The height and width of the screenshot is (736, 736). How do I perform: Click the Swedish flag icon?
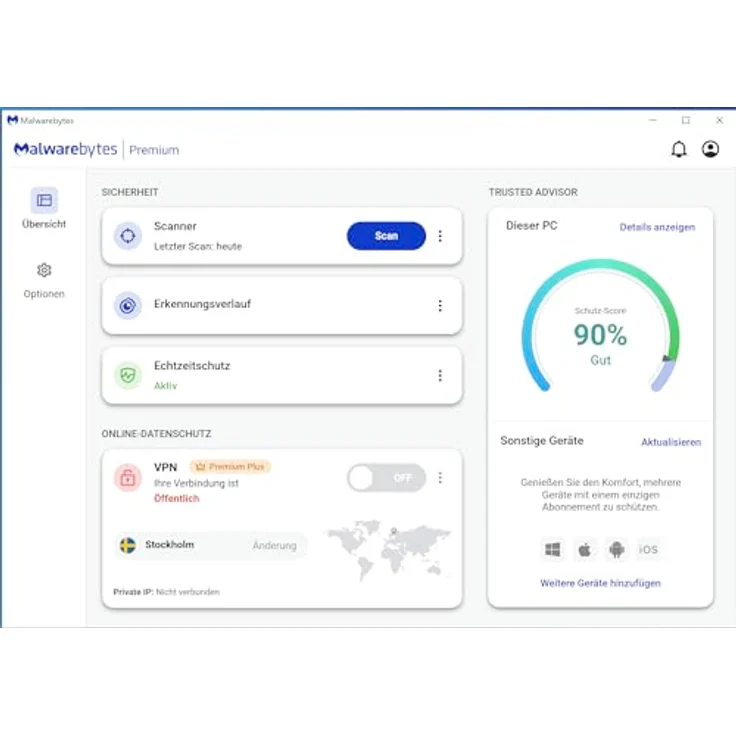pyautogui.click(x=128, y=545)
